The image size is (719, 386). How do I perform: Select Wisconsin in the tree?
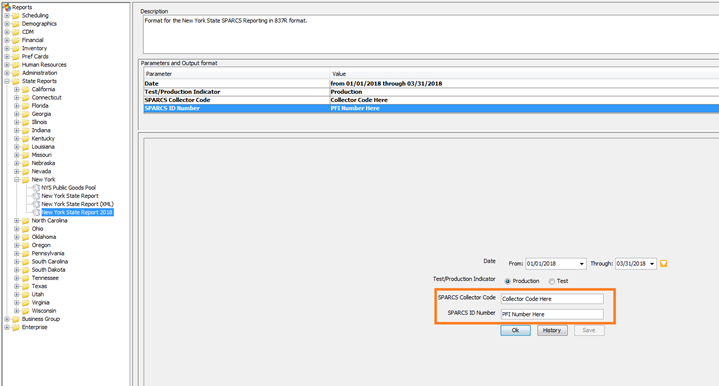click(44, 311)
